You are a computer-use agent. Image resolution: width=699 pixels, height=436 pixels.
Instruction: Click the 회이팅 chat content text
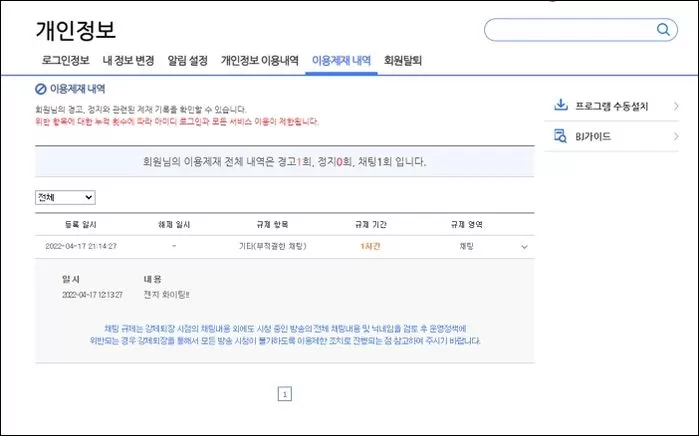point(166,295)
